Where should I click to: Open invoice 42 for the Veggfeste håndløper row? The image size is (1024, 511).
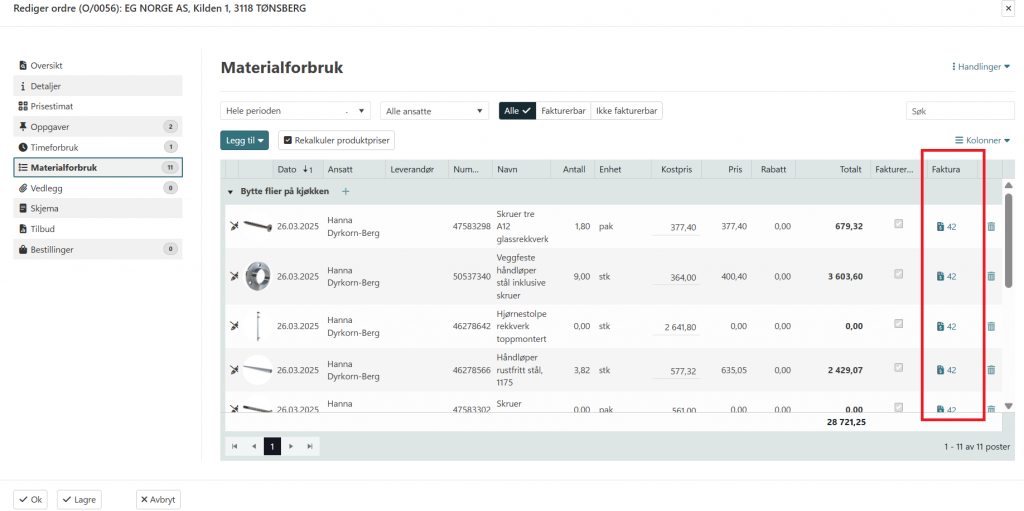click(946, 276)
